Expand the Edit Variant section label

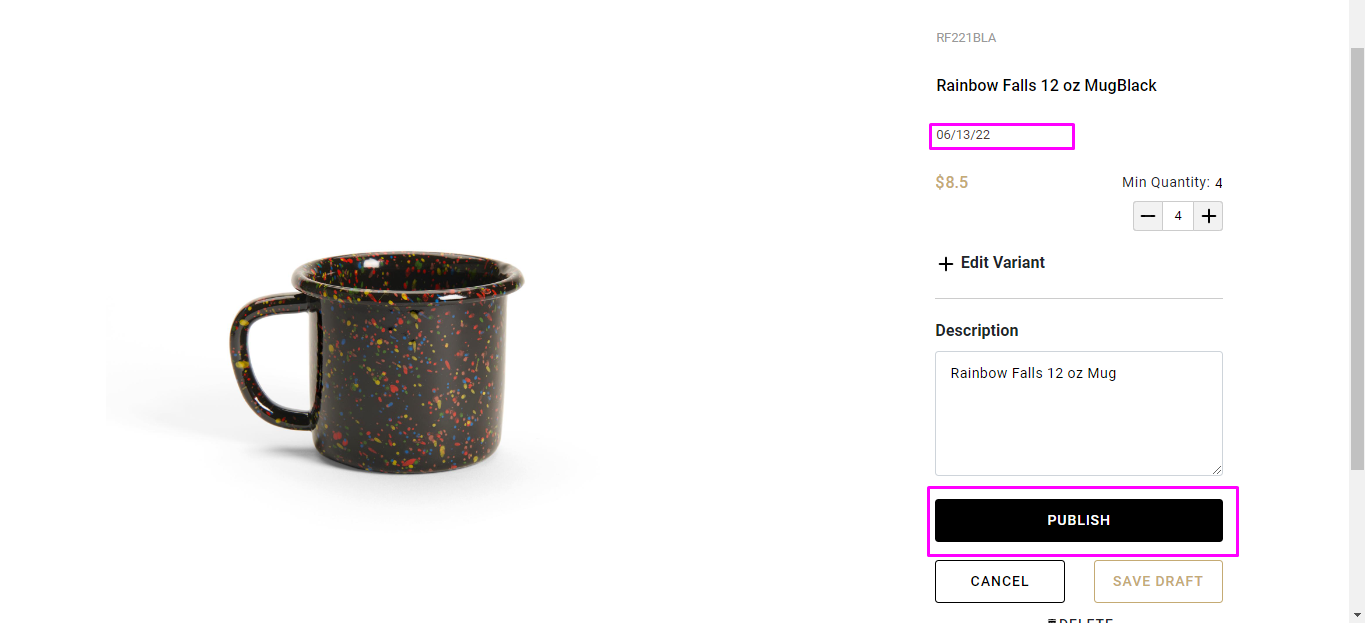1002,263
